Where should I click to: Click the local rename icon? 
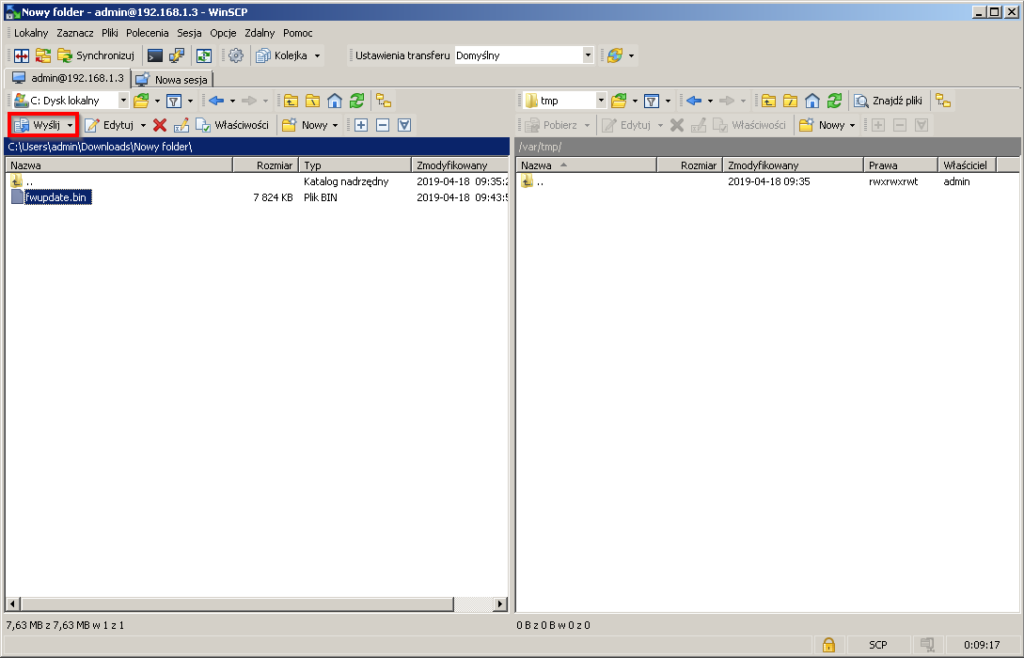tap(181, 125)
